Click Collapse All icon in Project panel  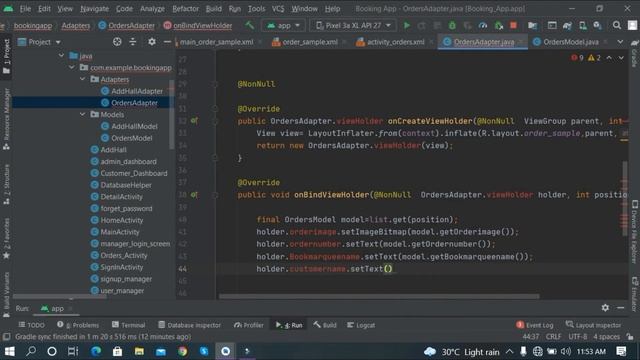tap(133, 42)
